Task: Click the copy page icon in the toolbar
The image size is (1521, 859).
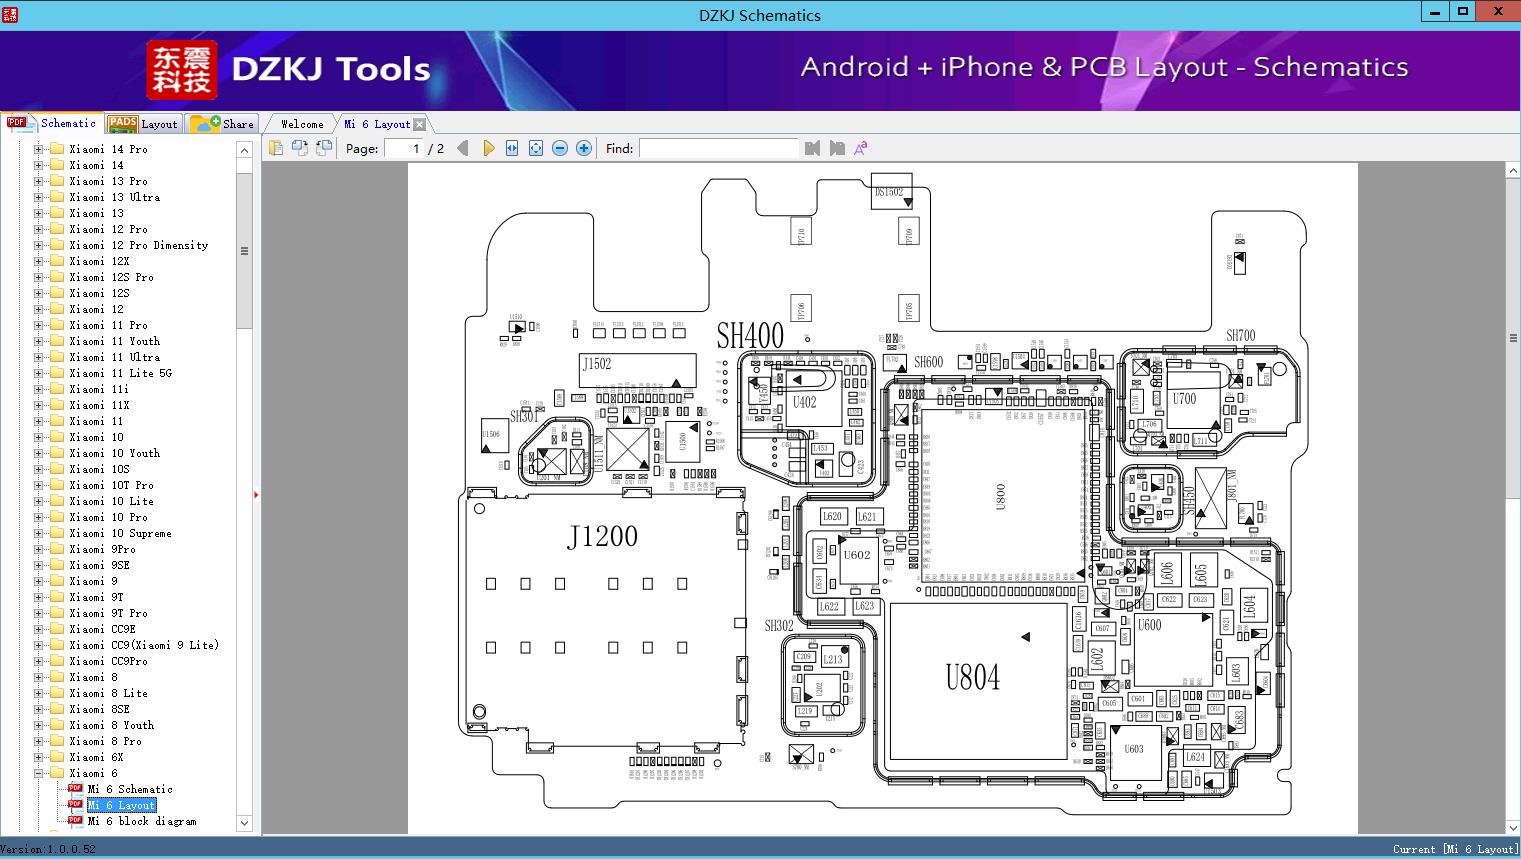Action: click(276, 148)
